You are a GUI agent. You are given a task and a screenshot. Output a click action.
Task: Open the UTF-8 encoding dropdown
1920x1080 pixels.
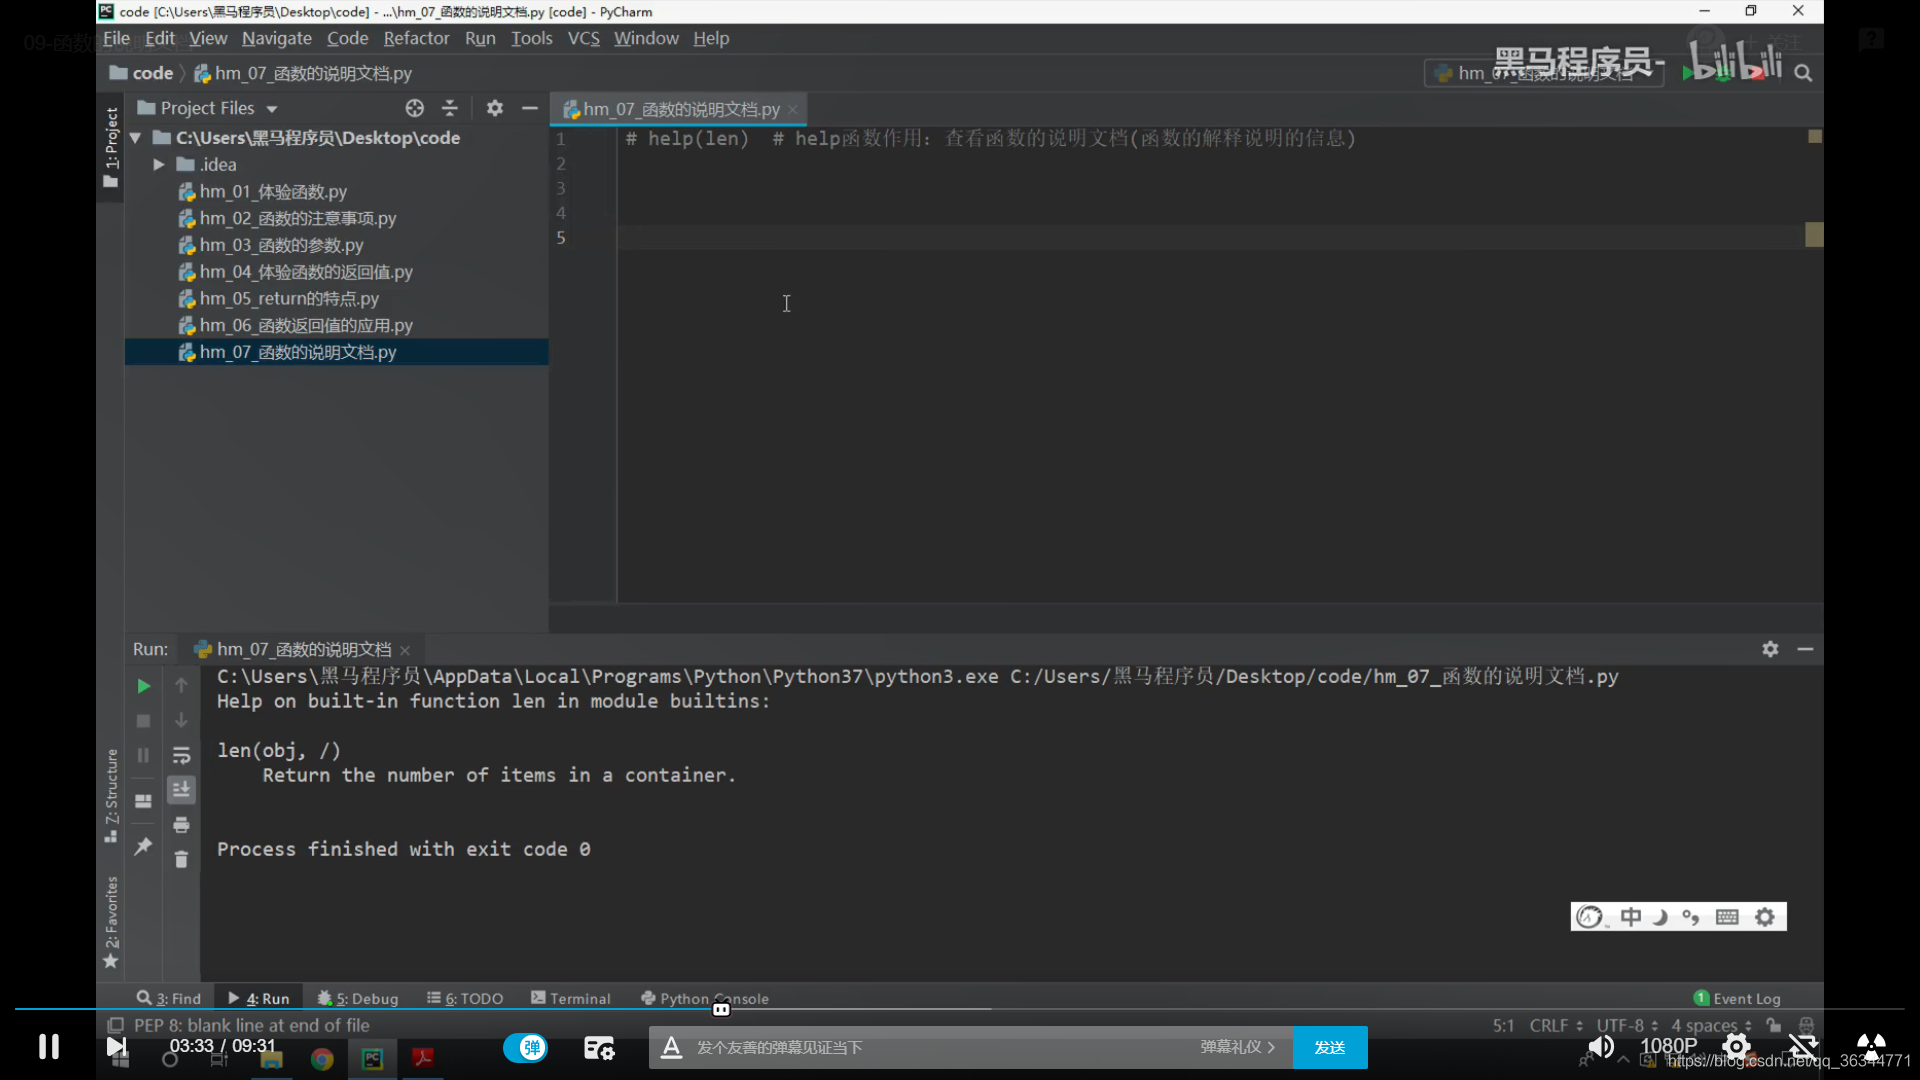[x=1627, y=1025]
